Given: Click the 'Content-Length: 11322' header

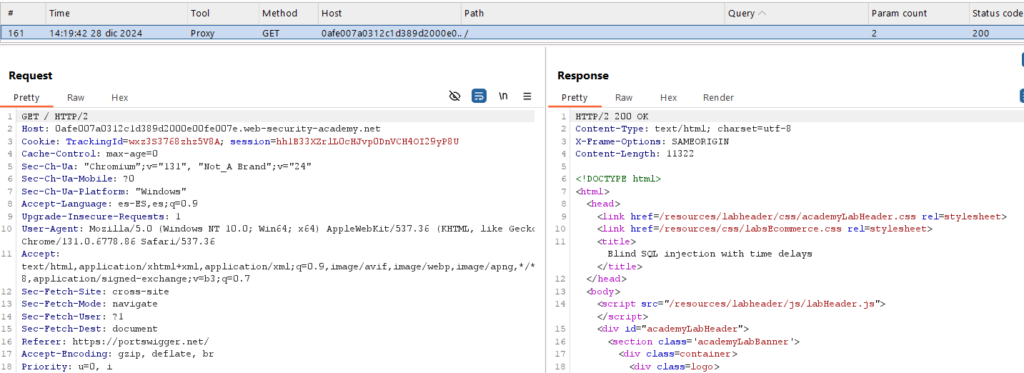Looking at the screenshot, I should [634, 154].
